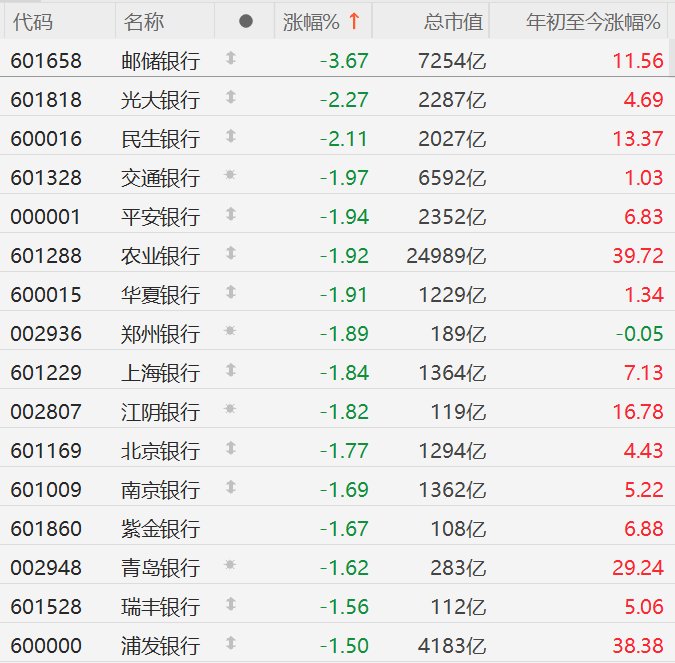Click the 7254亿 market cap cell
The height and width of the screenshot is (663, 675).
(x=452, y=61)
